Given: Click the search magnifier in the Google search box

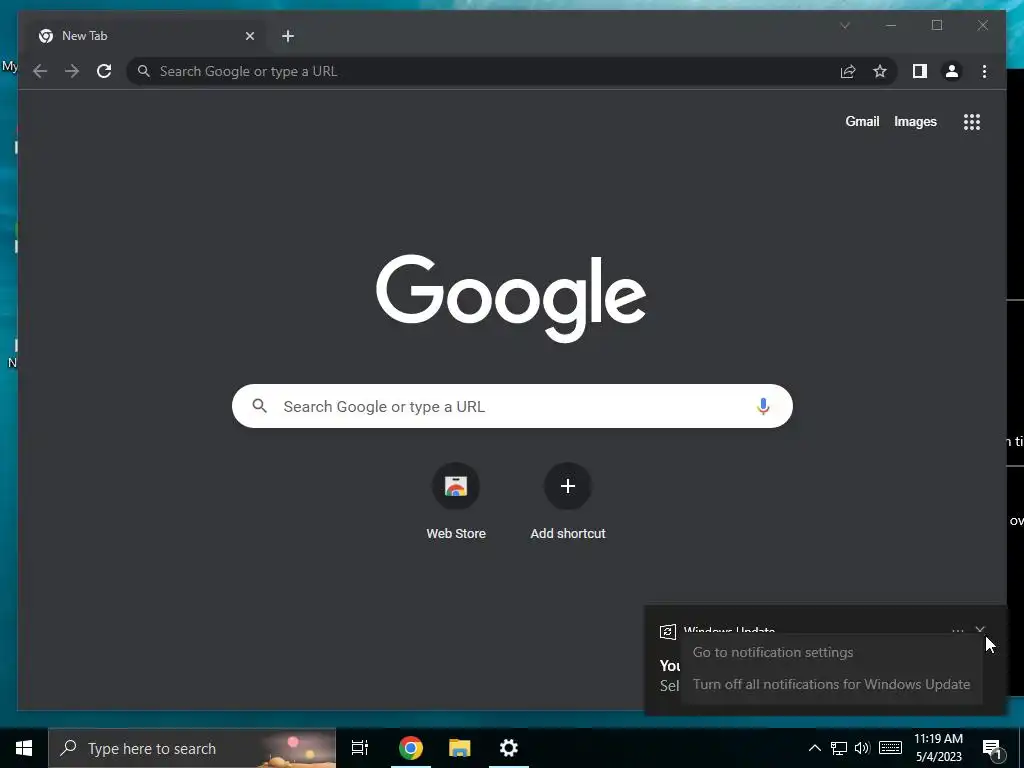Looking at the screenshot, I should click(x=260, y=406).
